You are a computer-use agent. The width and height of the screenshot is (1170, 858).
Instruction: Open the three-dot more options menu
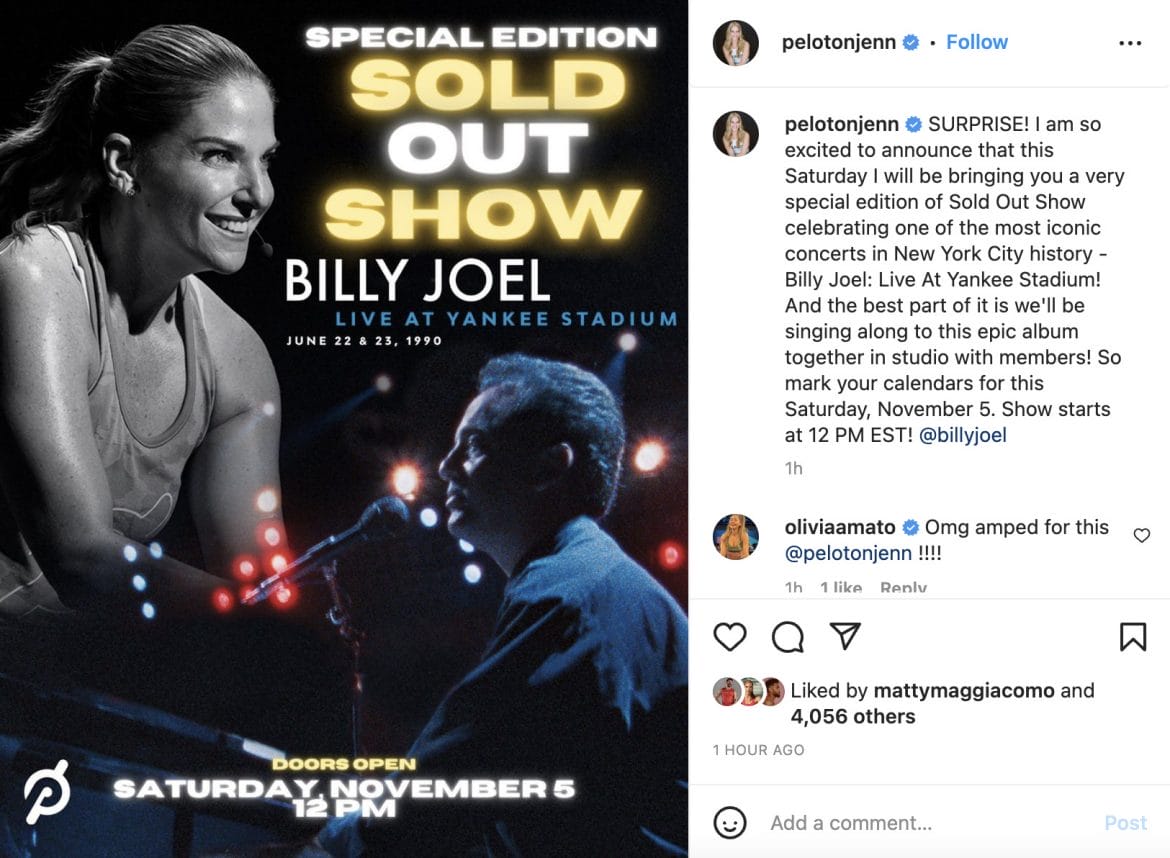pos(1130,43)
